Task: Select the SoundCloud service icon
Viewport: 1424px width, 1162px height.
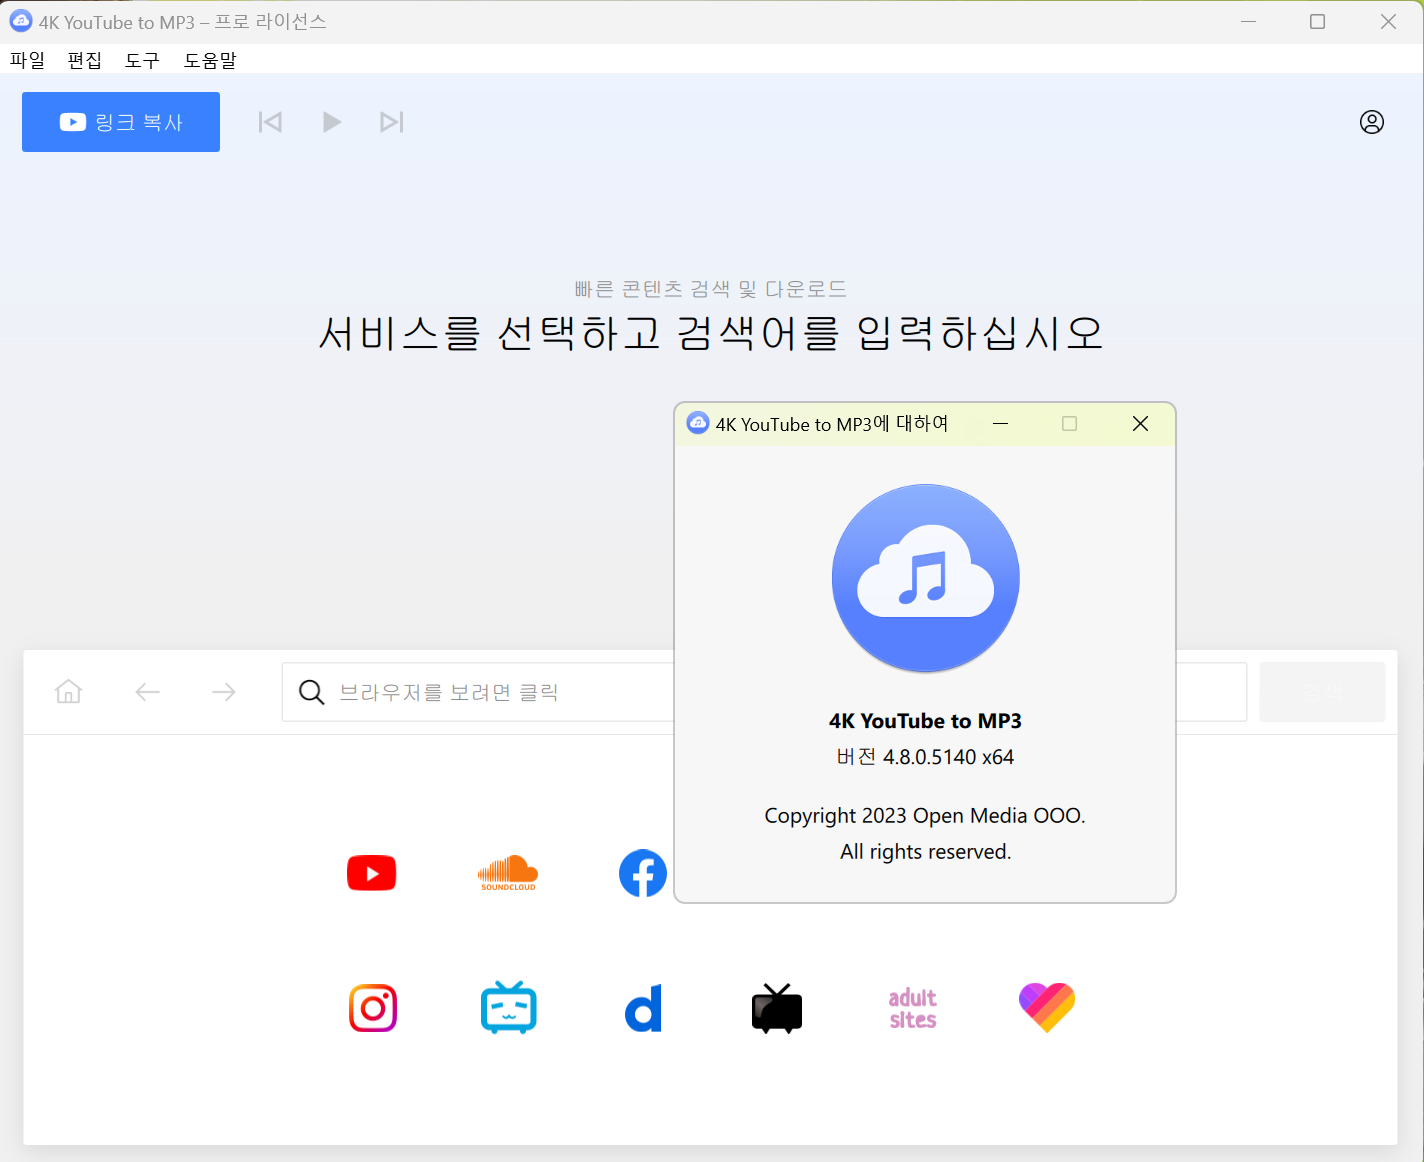Action: pos(508,873)
